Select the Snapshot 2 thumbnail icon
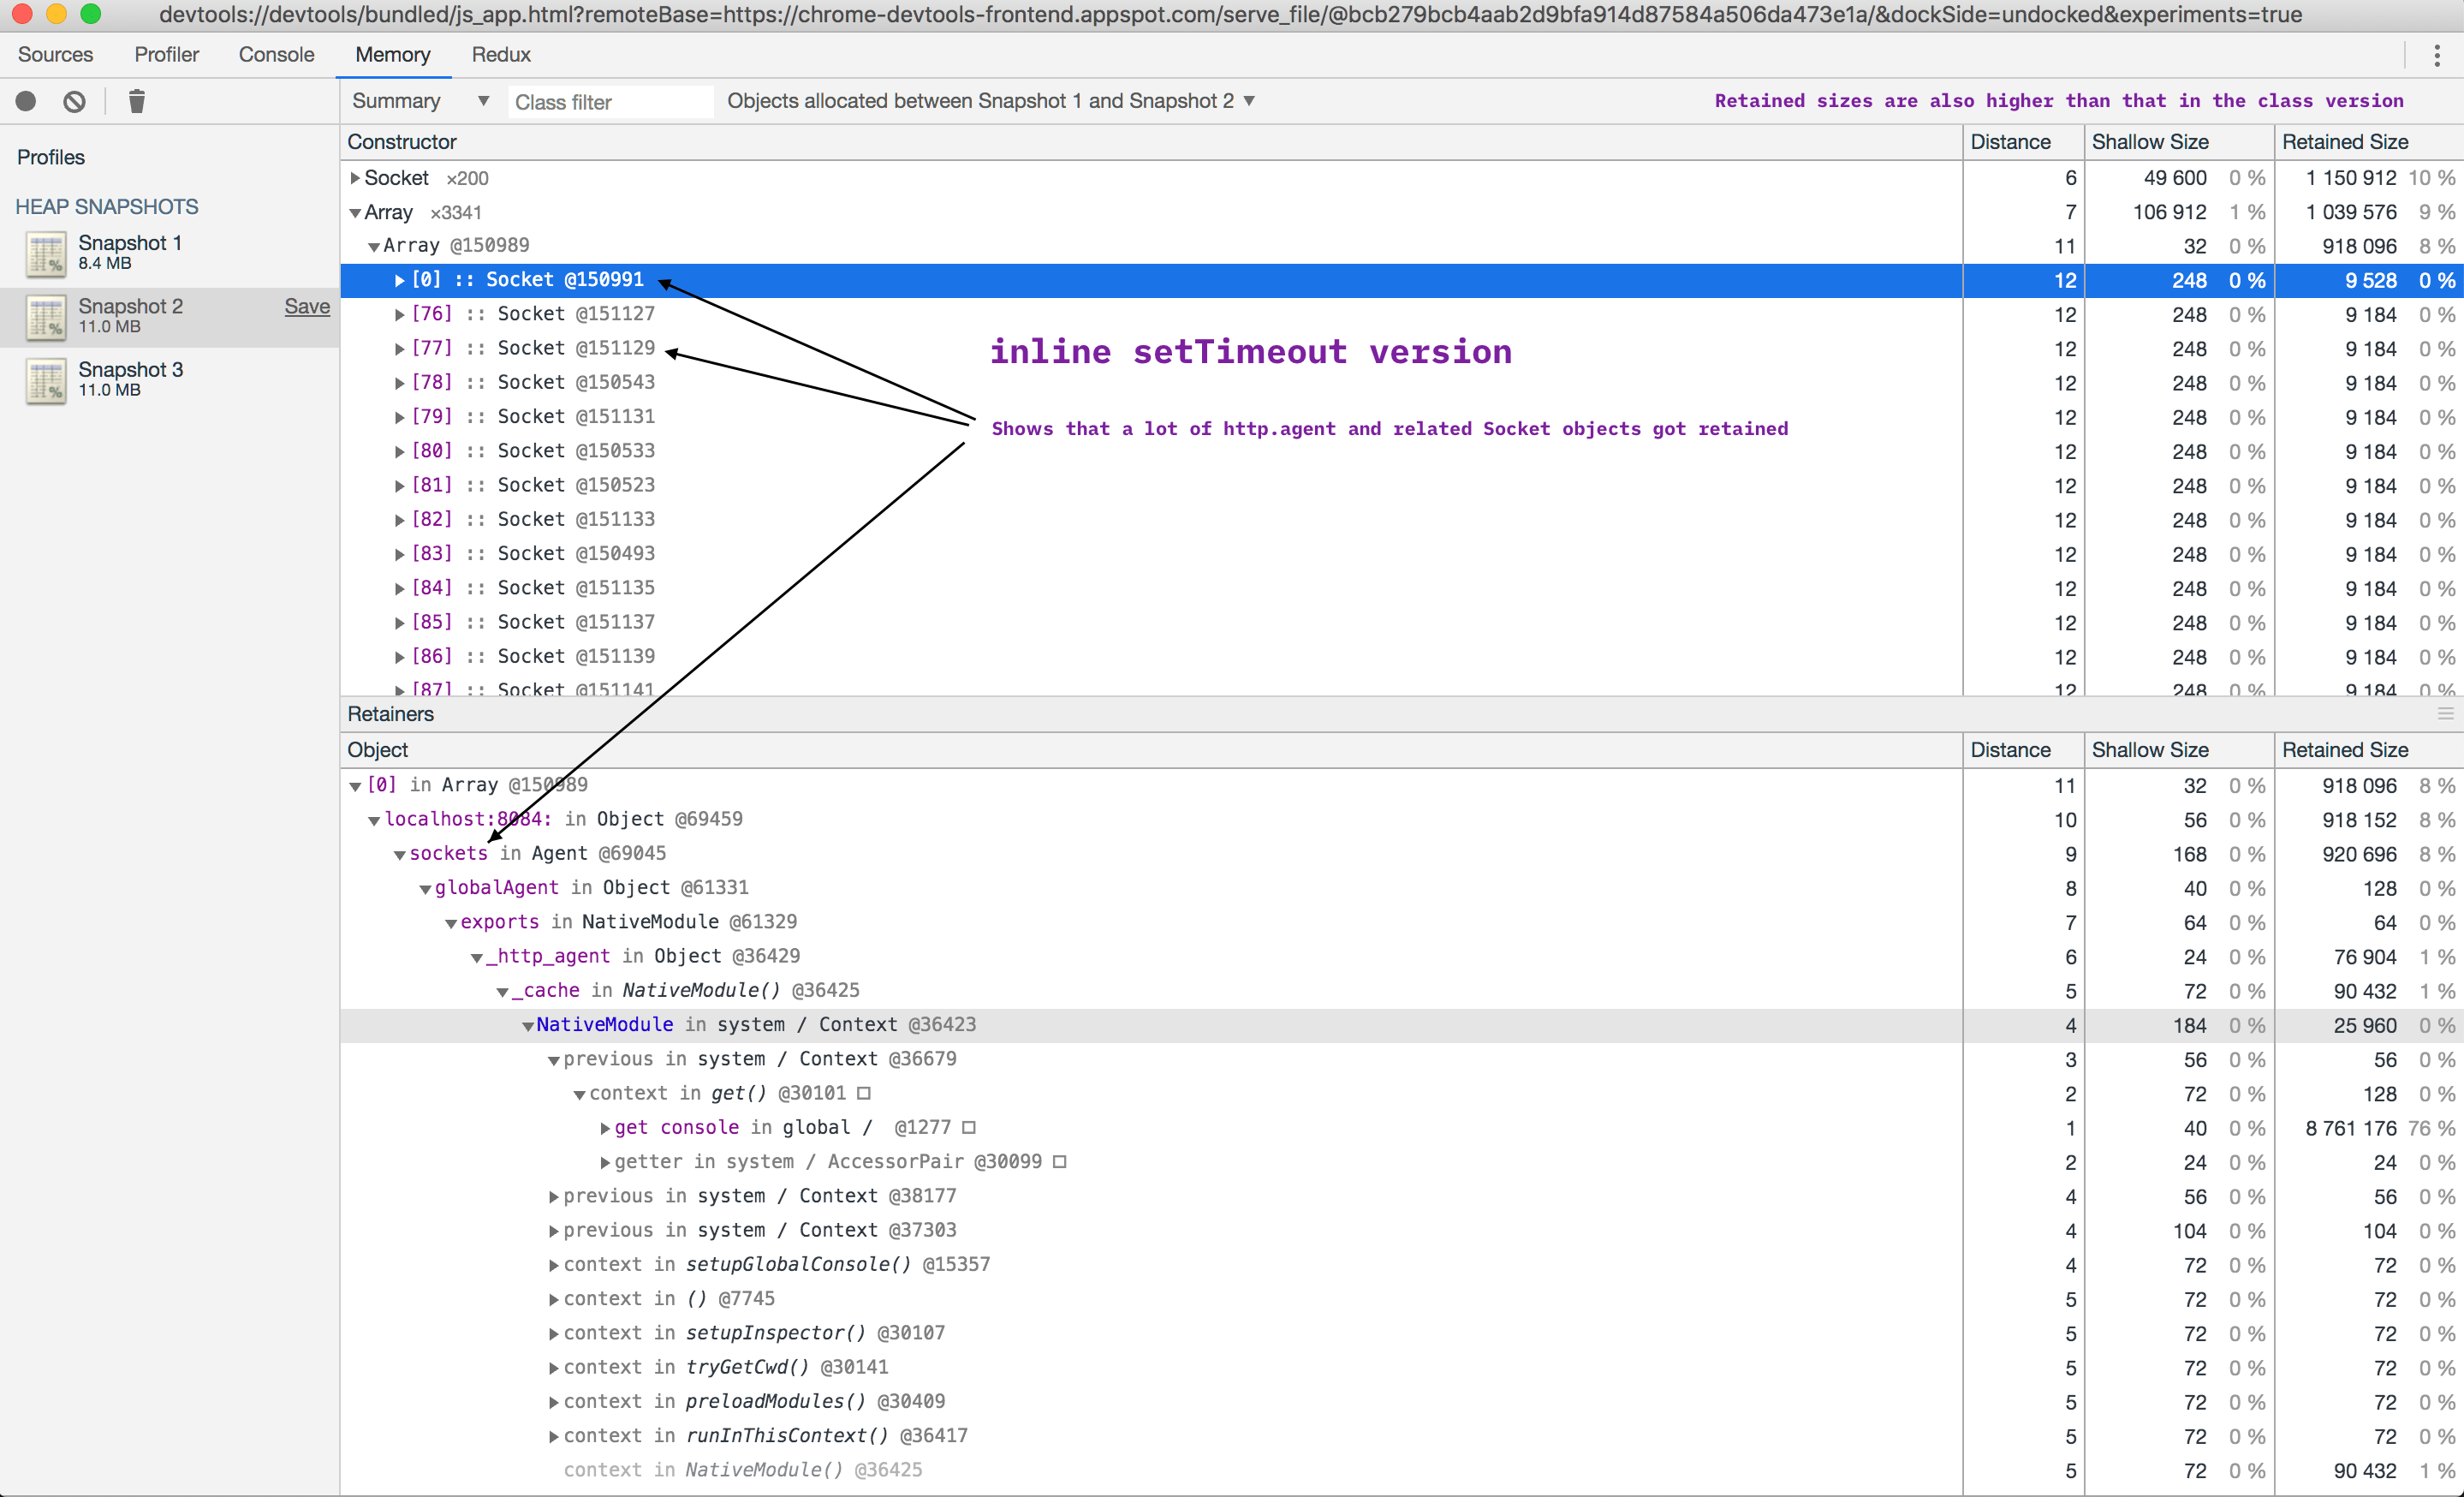 coord(45,317)
